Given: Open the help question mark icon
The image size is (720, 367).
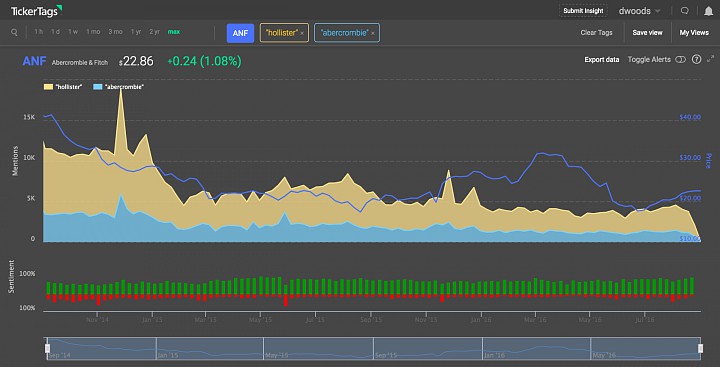Looking at the screenshot, I should (x=696, y=59).
